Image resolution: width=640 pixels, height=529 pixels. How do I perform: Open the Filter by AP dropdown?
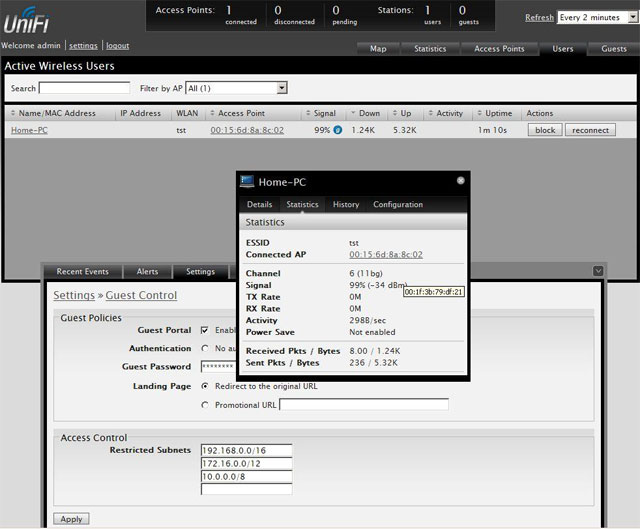(x=236, y=88)
